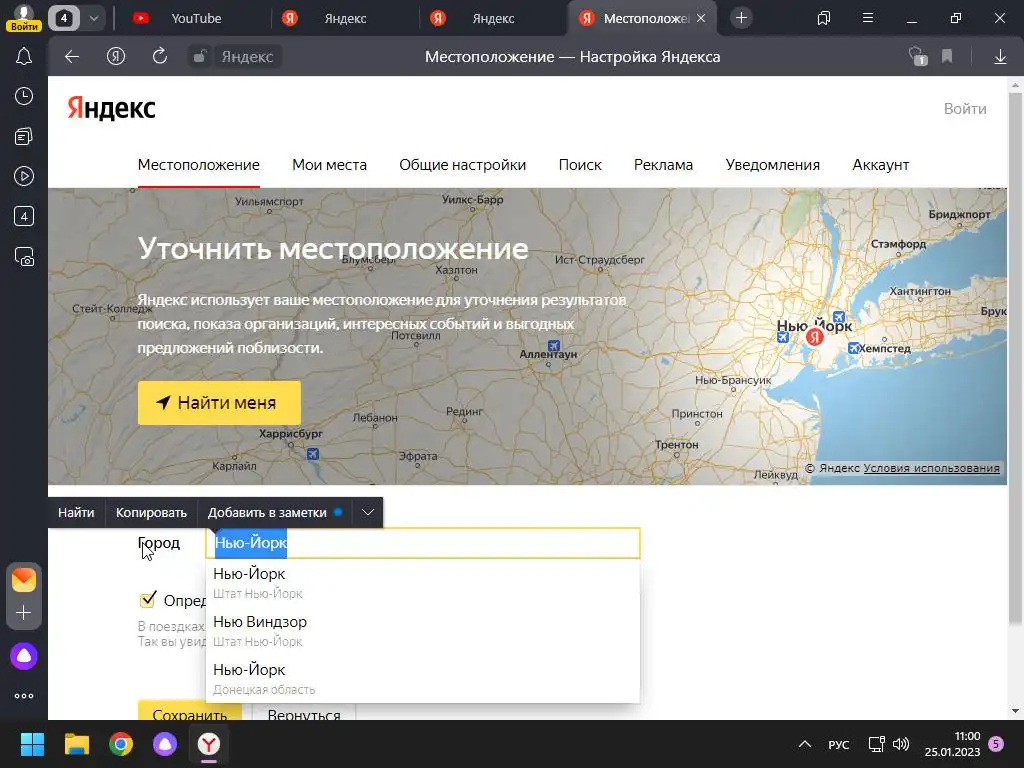Open Общие настройки tab
The image size is (1024, 768).
click(462, 165)
